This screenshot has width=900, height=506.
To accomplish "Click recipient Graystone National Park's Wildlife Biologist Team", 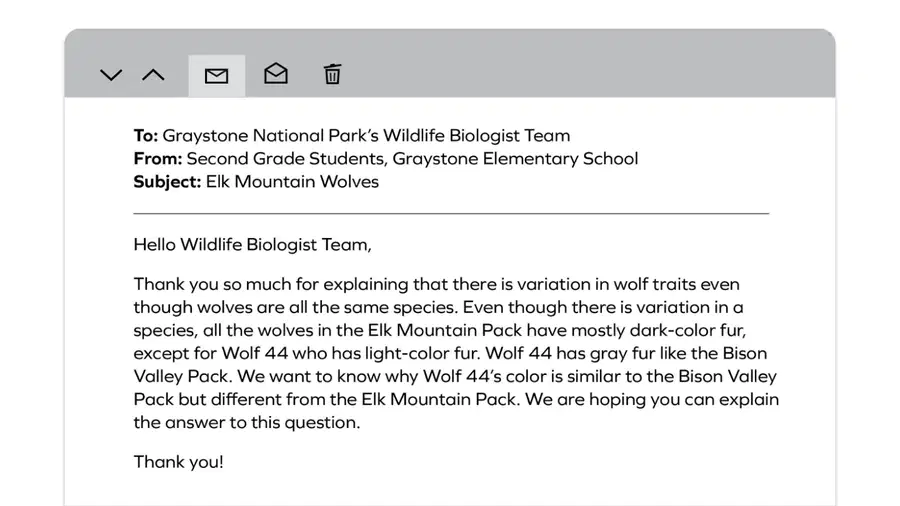I will point(366,136).
